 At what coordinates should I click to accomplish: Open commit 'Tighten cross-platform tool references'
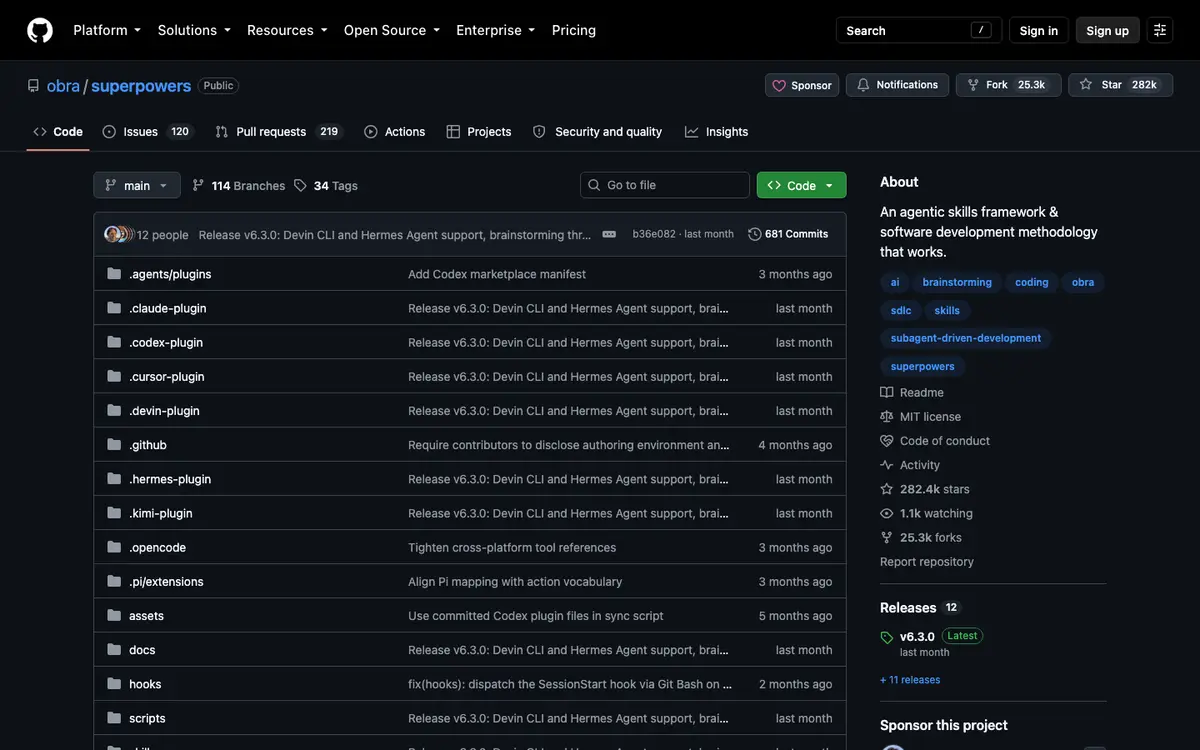click(512, 547)
